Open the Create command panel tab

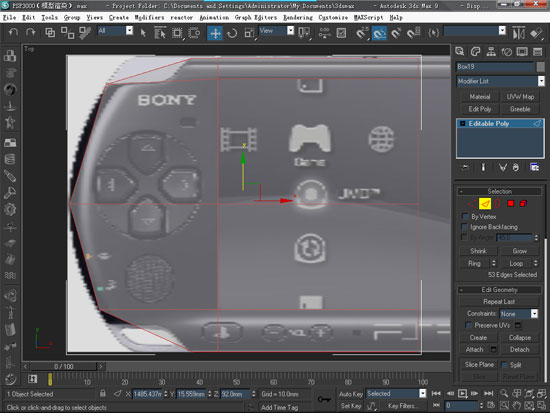point(460,52)
